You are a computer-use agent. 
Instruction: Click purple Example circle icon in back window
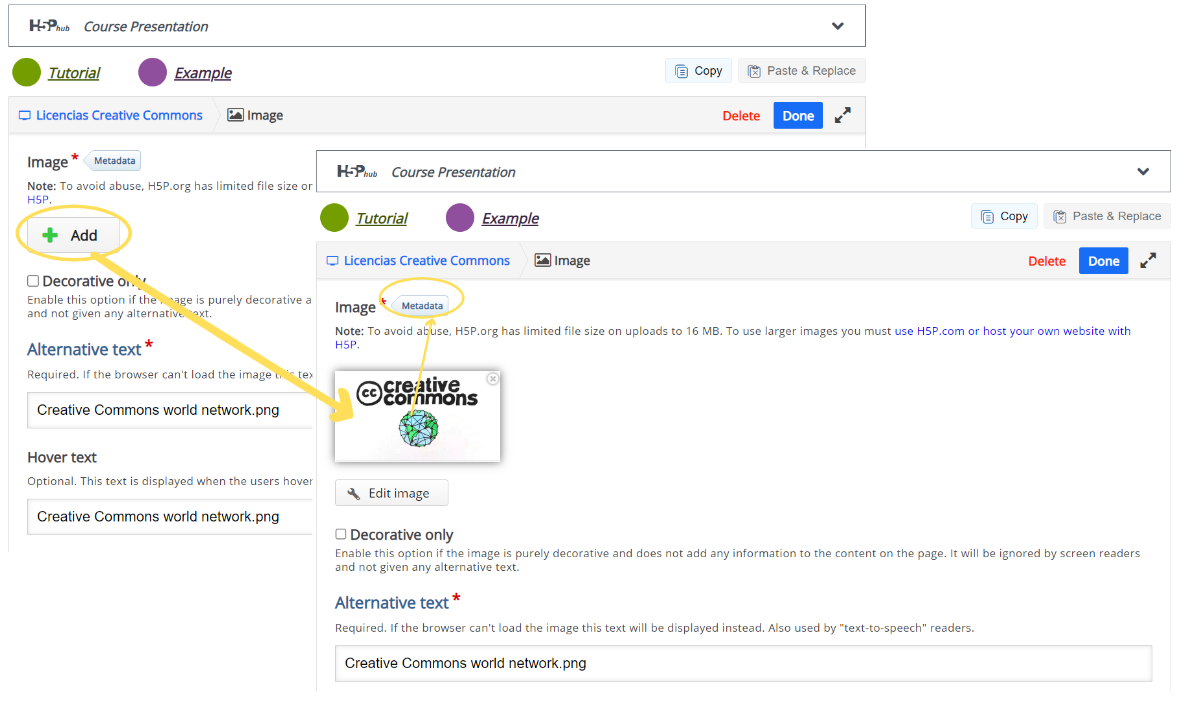(x=152, y=72)
